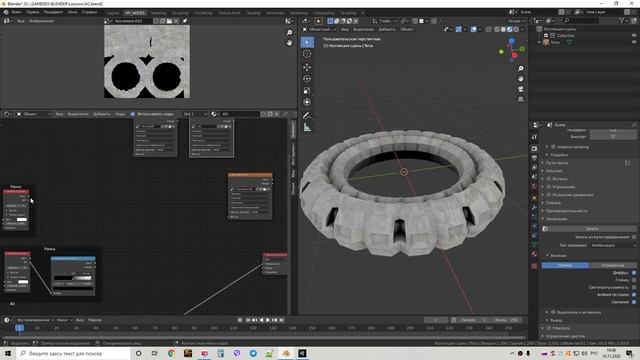
Task: Open the bake type dropdown
Action: tap(613, 245)
